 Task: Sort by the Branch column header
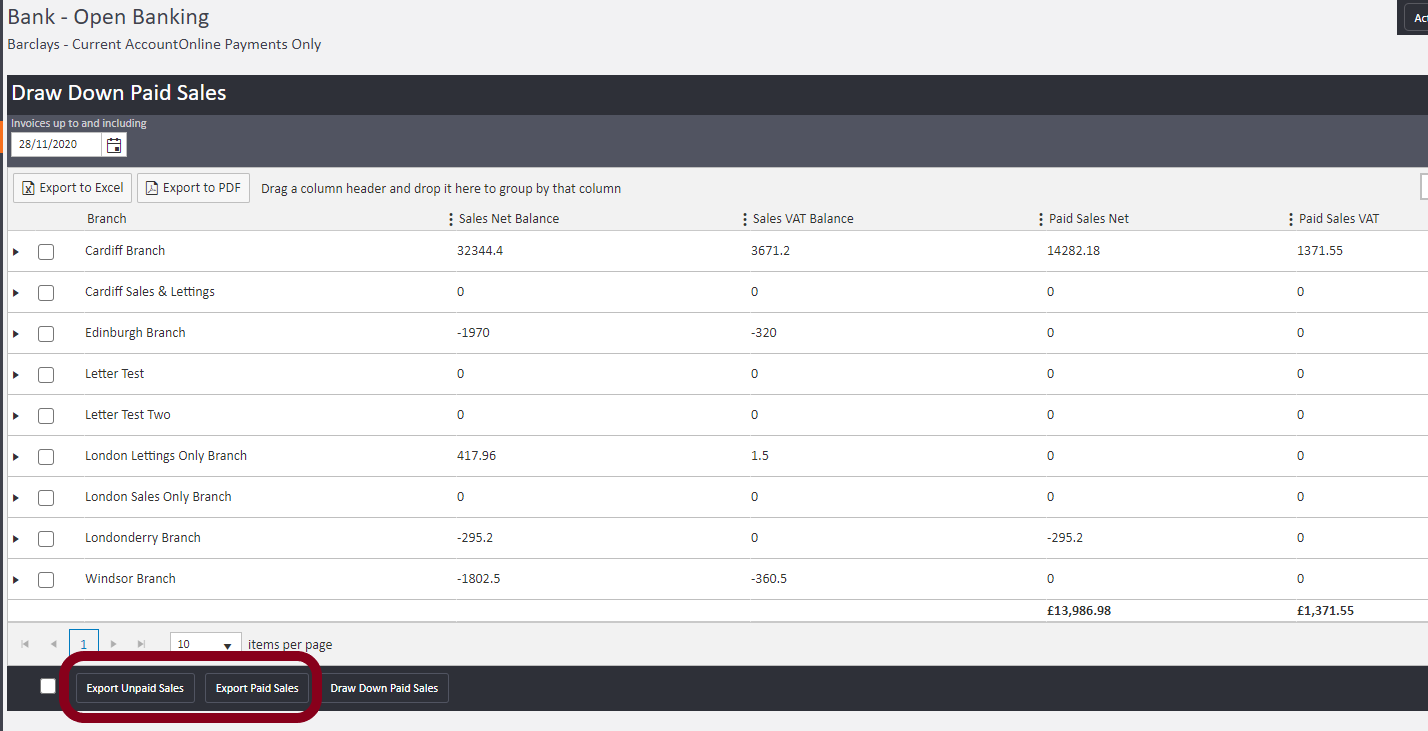[x=107, y=219]
